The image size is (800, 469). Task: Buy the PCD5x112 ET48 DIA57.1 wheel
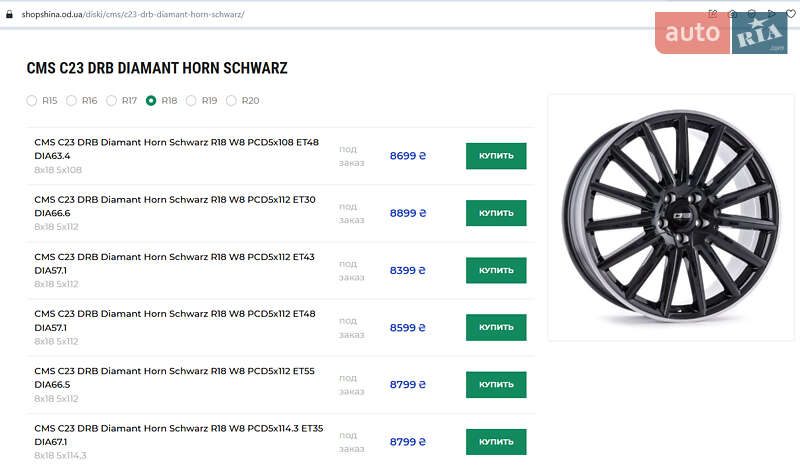click(496, 328)
